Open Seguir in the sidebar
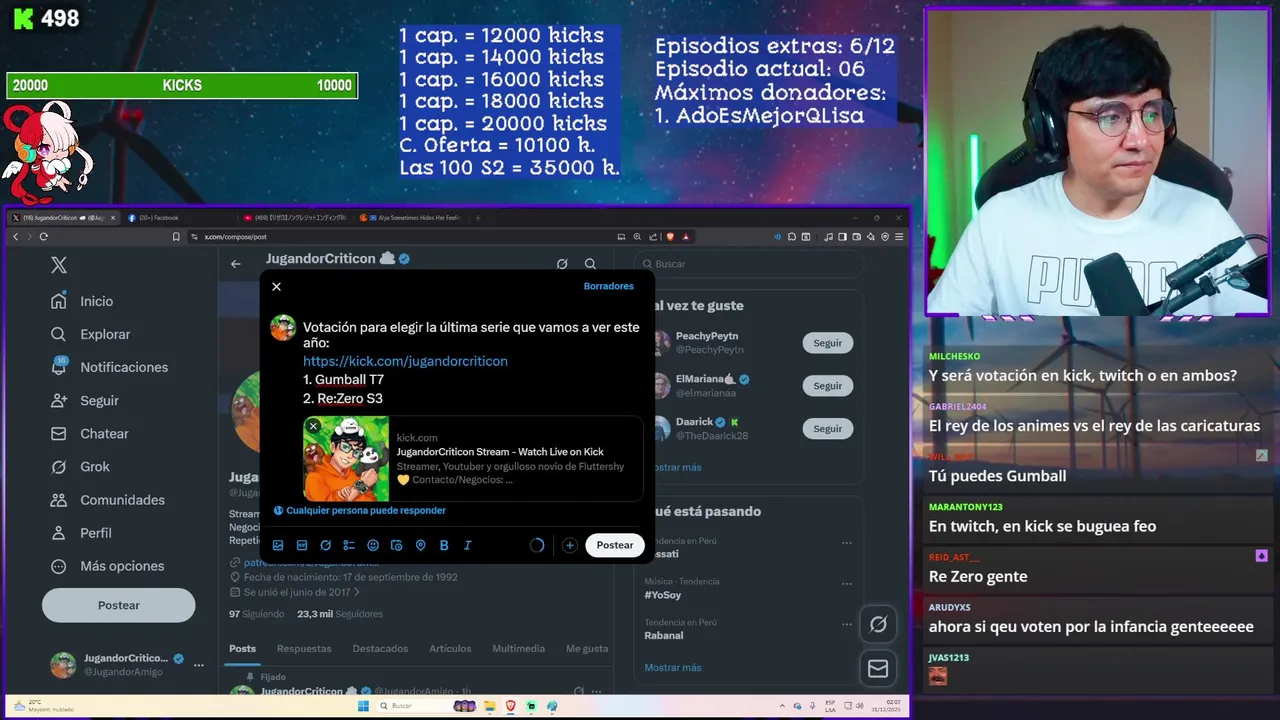1280x720 pixels. tap(86, 400)
